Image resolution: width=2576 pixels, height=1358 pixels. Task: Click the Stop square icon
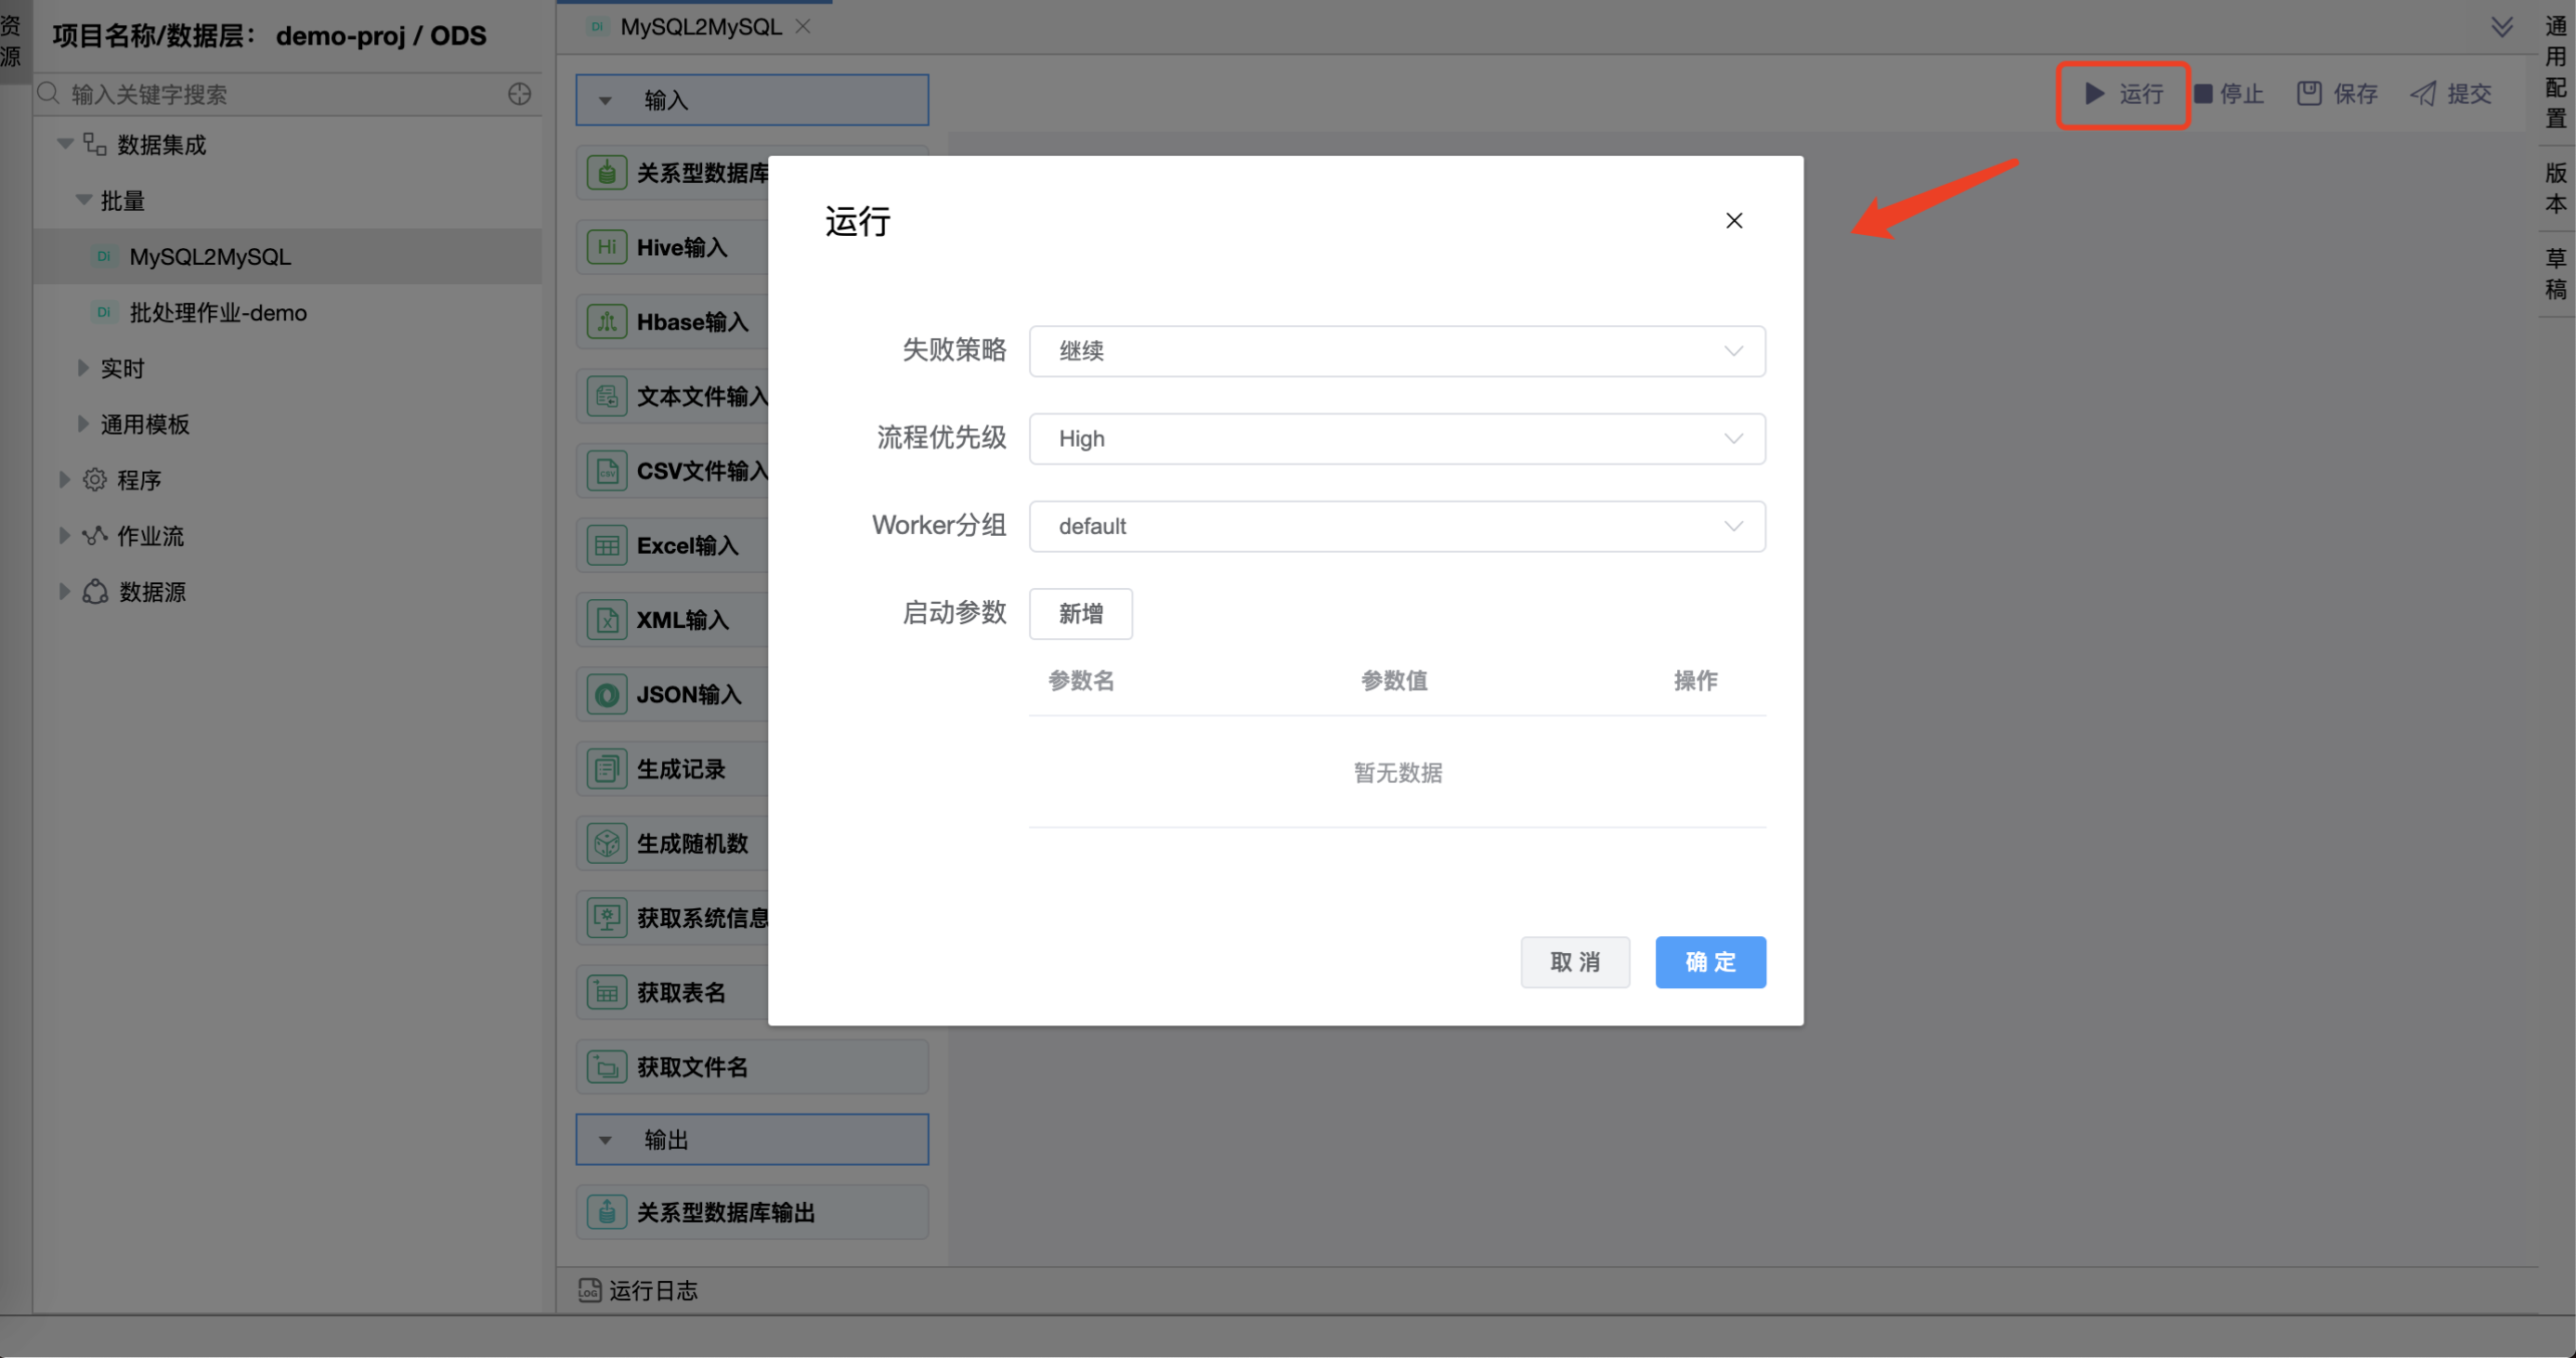(x=2203, y=94)
